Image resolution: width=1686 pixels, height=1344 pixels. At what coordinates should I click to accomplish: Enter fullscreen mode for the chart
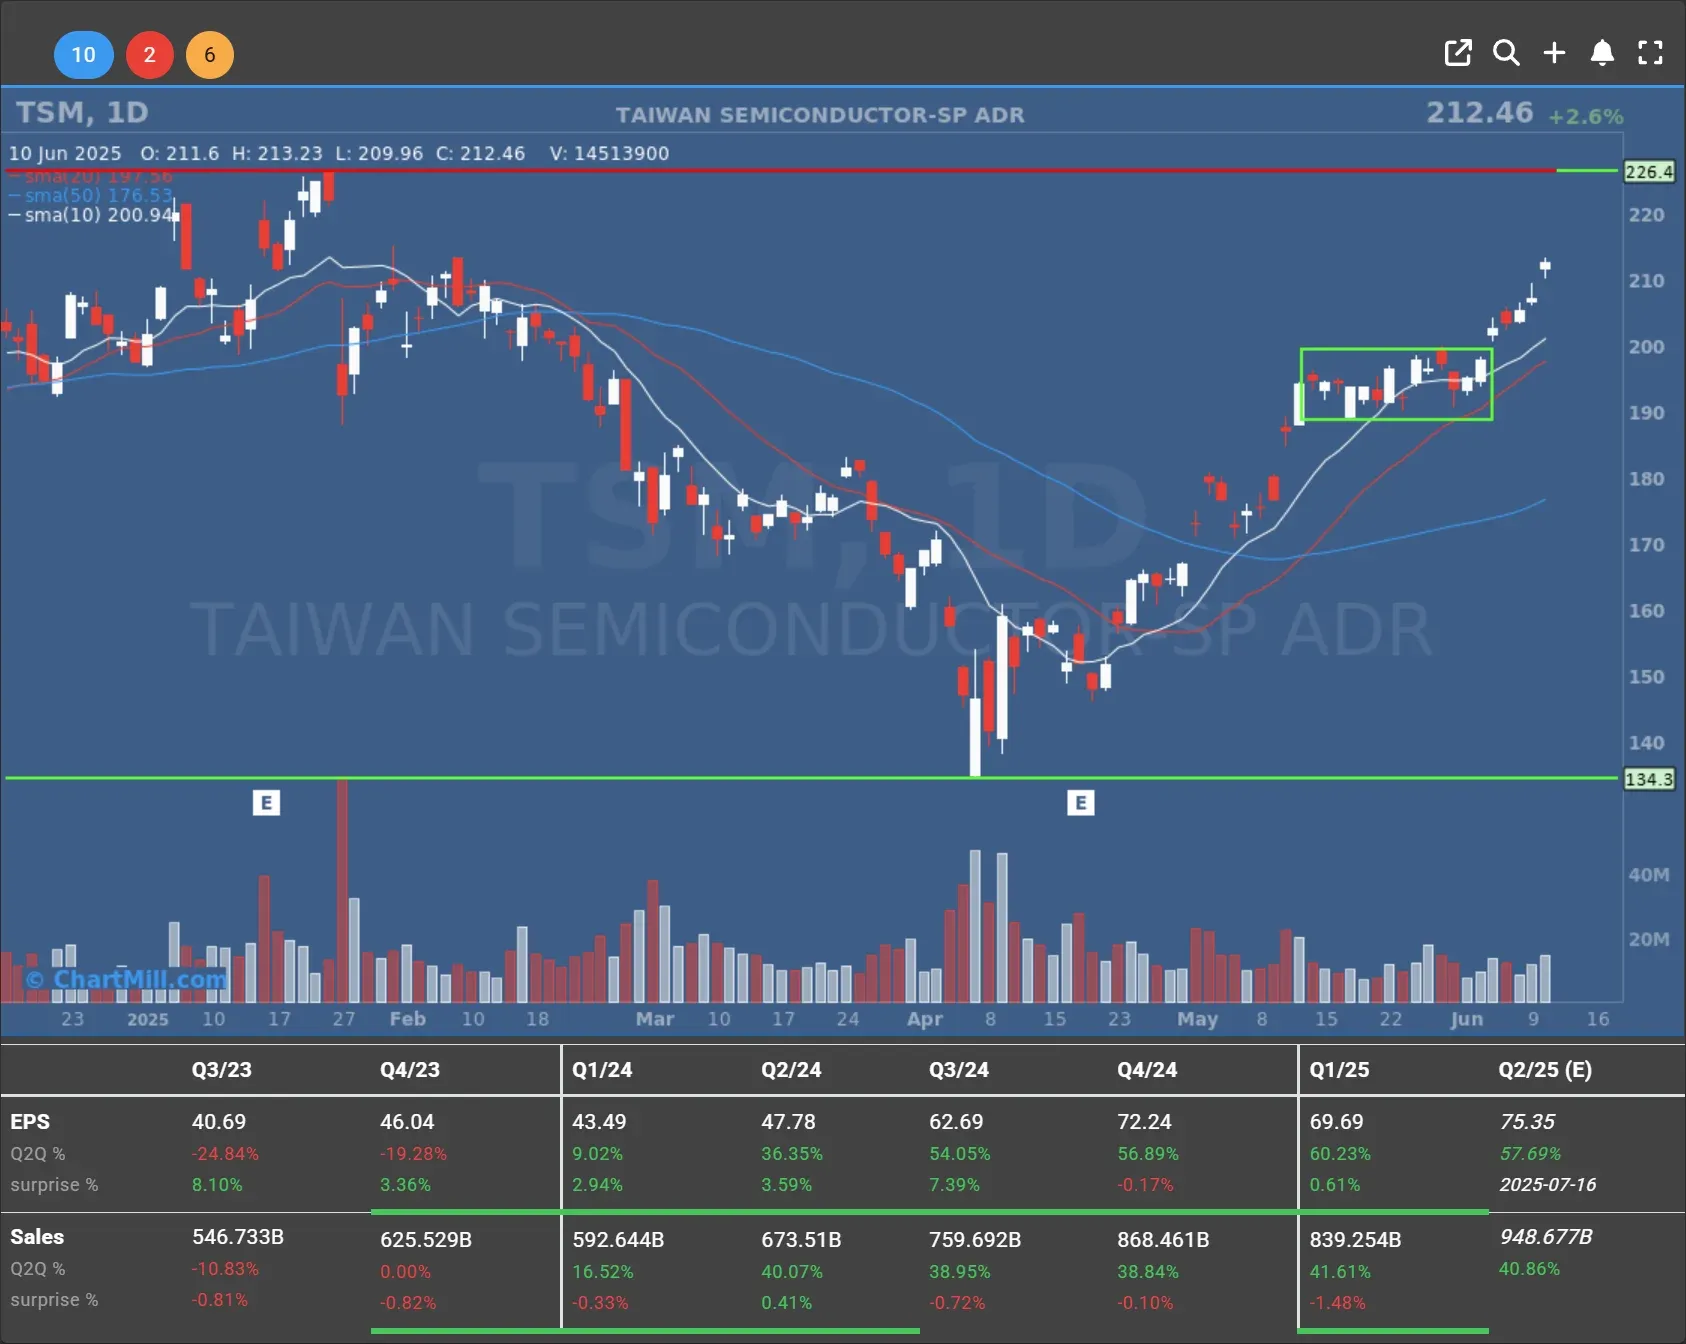click(x=1650, y=53)
